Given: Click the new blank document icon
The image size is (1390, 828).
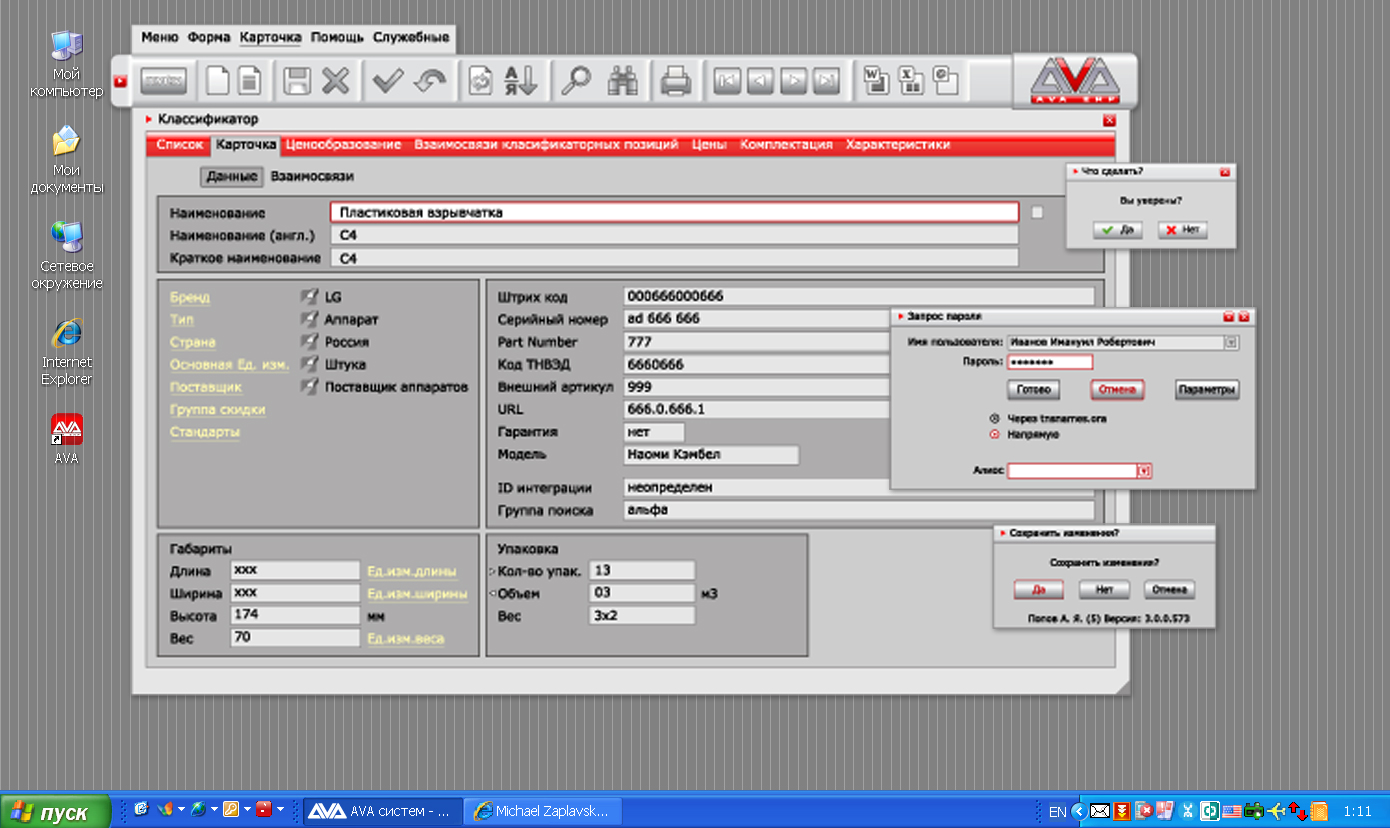Looking at the screenshot, I should coord(218,81).
